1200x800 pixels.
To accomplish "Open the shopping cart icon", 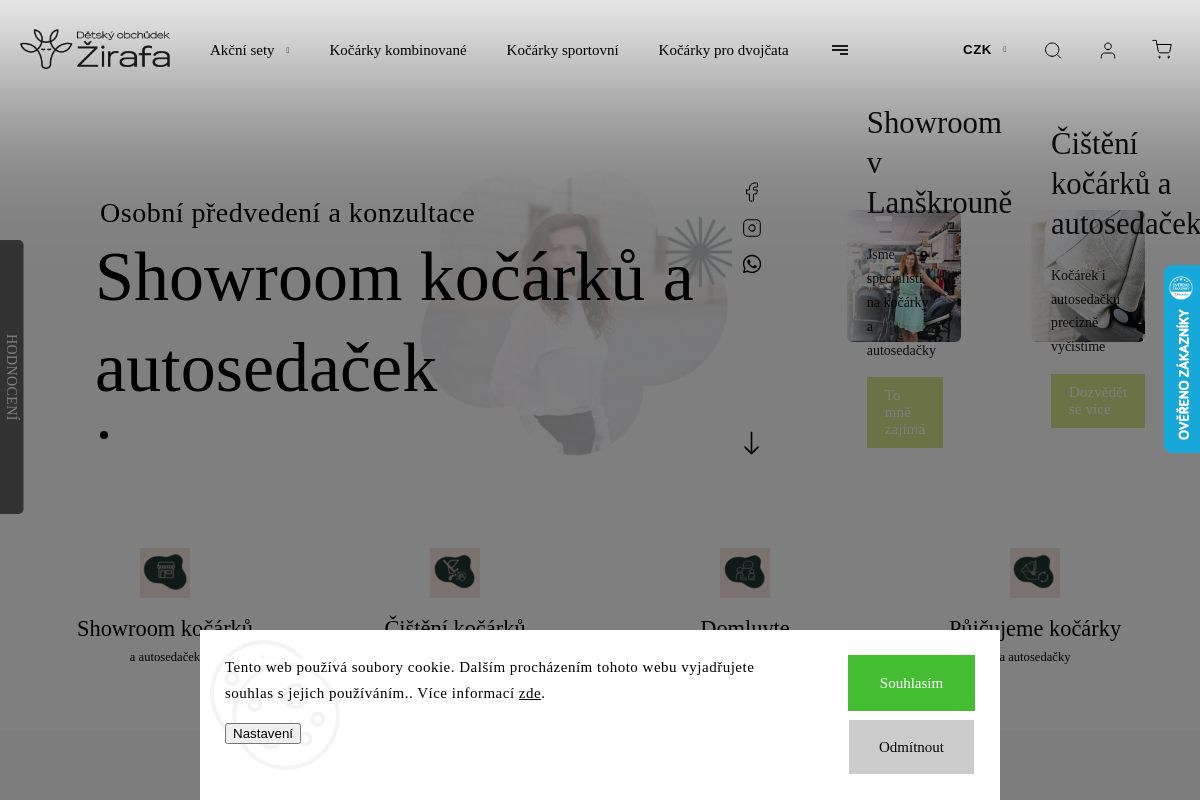I will click(1162, 49).
